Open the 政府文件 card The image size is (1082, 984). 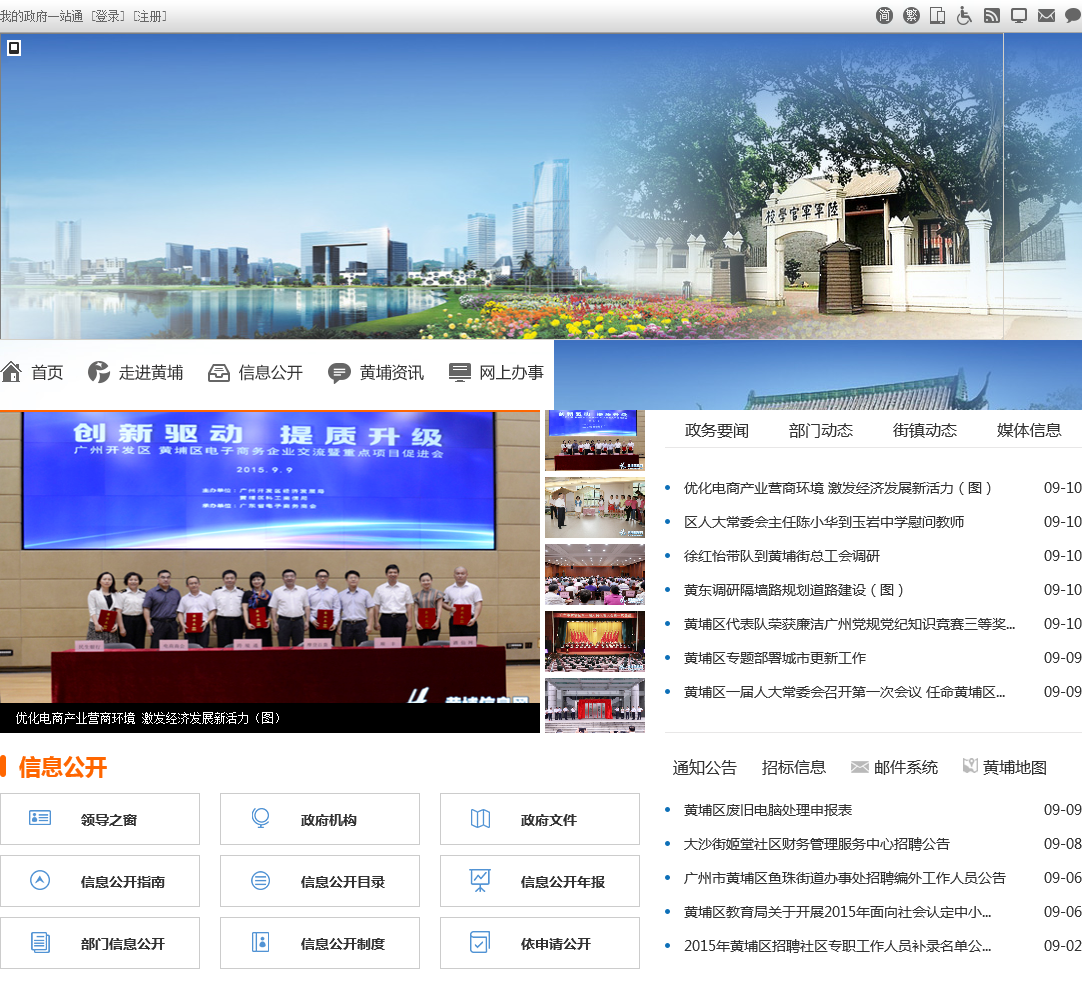click(540, 819)
